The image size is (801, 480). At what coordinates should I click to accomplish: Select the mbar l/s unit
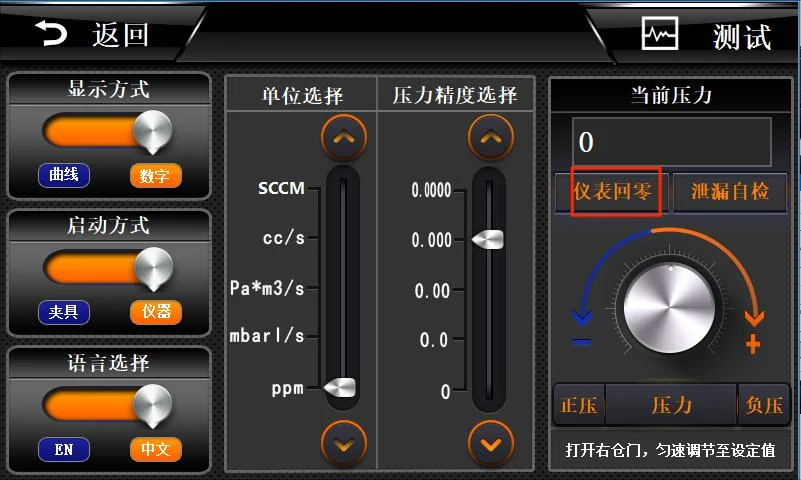pos(267,336)
